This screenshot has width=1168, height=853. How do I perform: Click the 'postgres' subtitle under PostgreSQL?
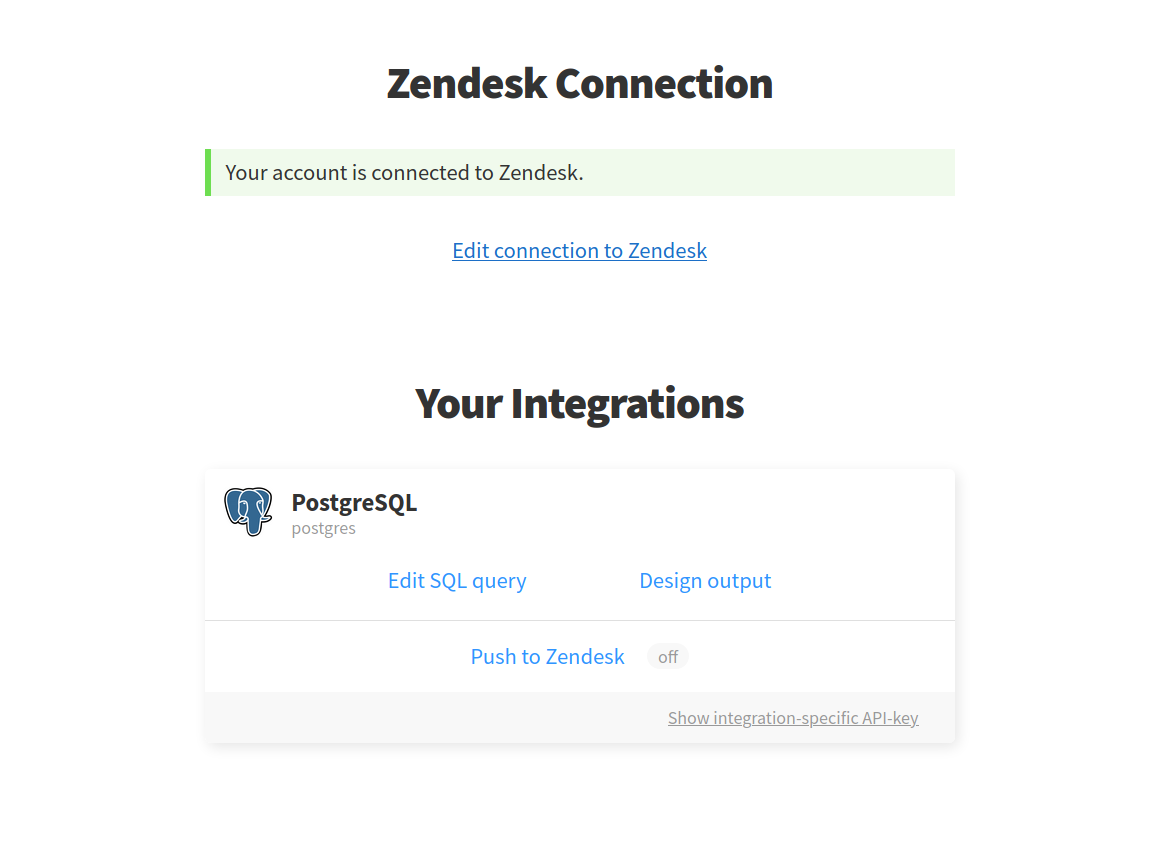323,528
